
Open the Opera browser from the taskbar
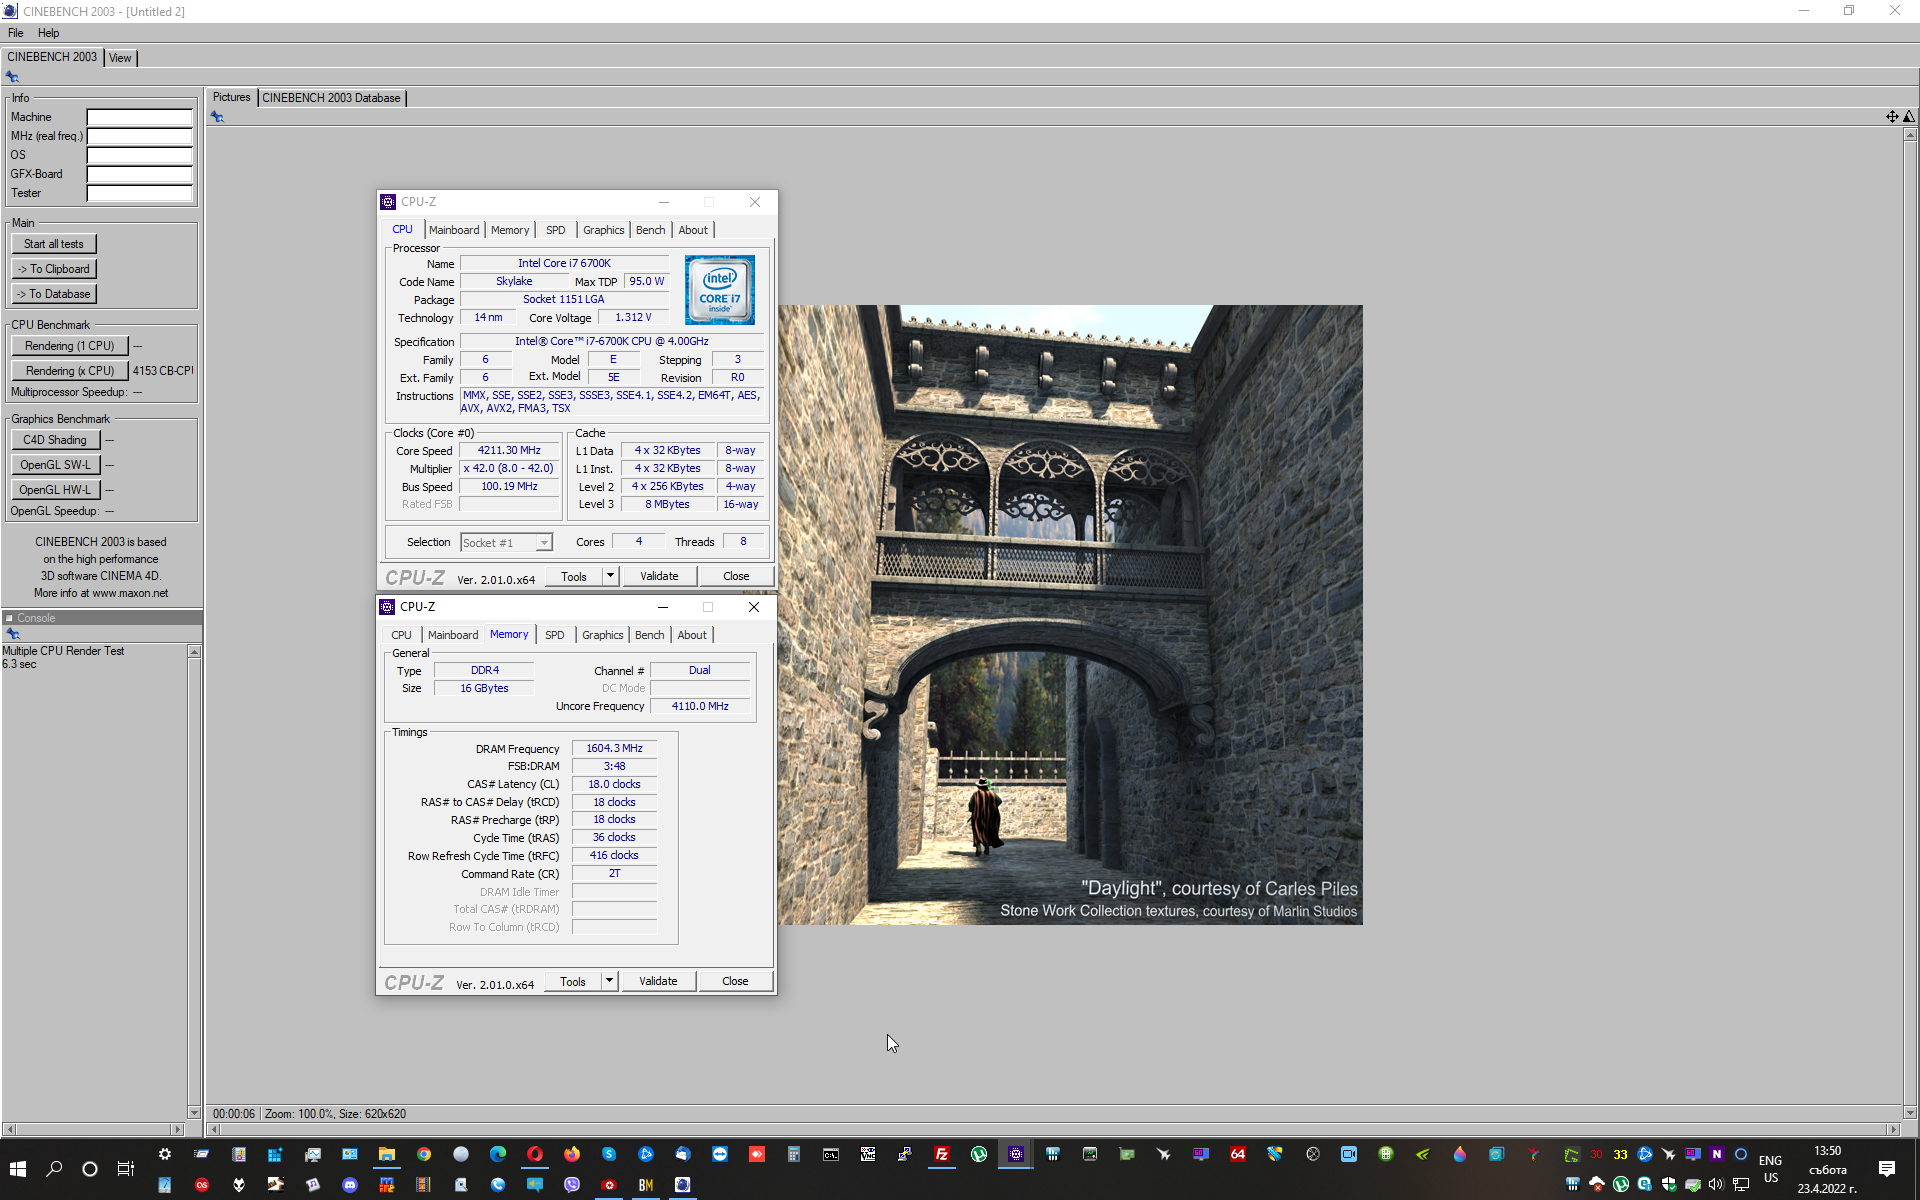(535, 1154)
